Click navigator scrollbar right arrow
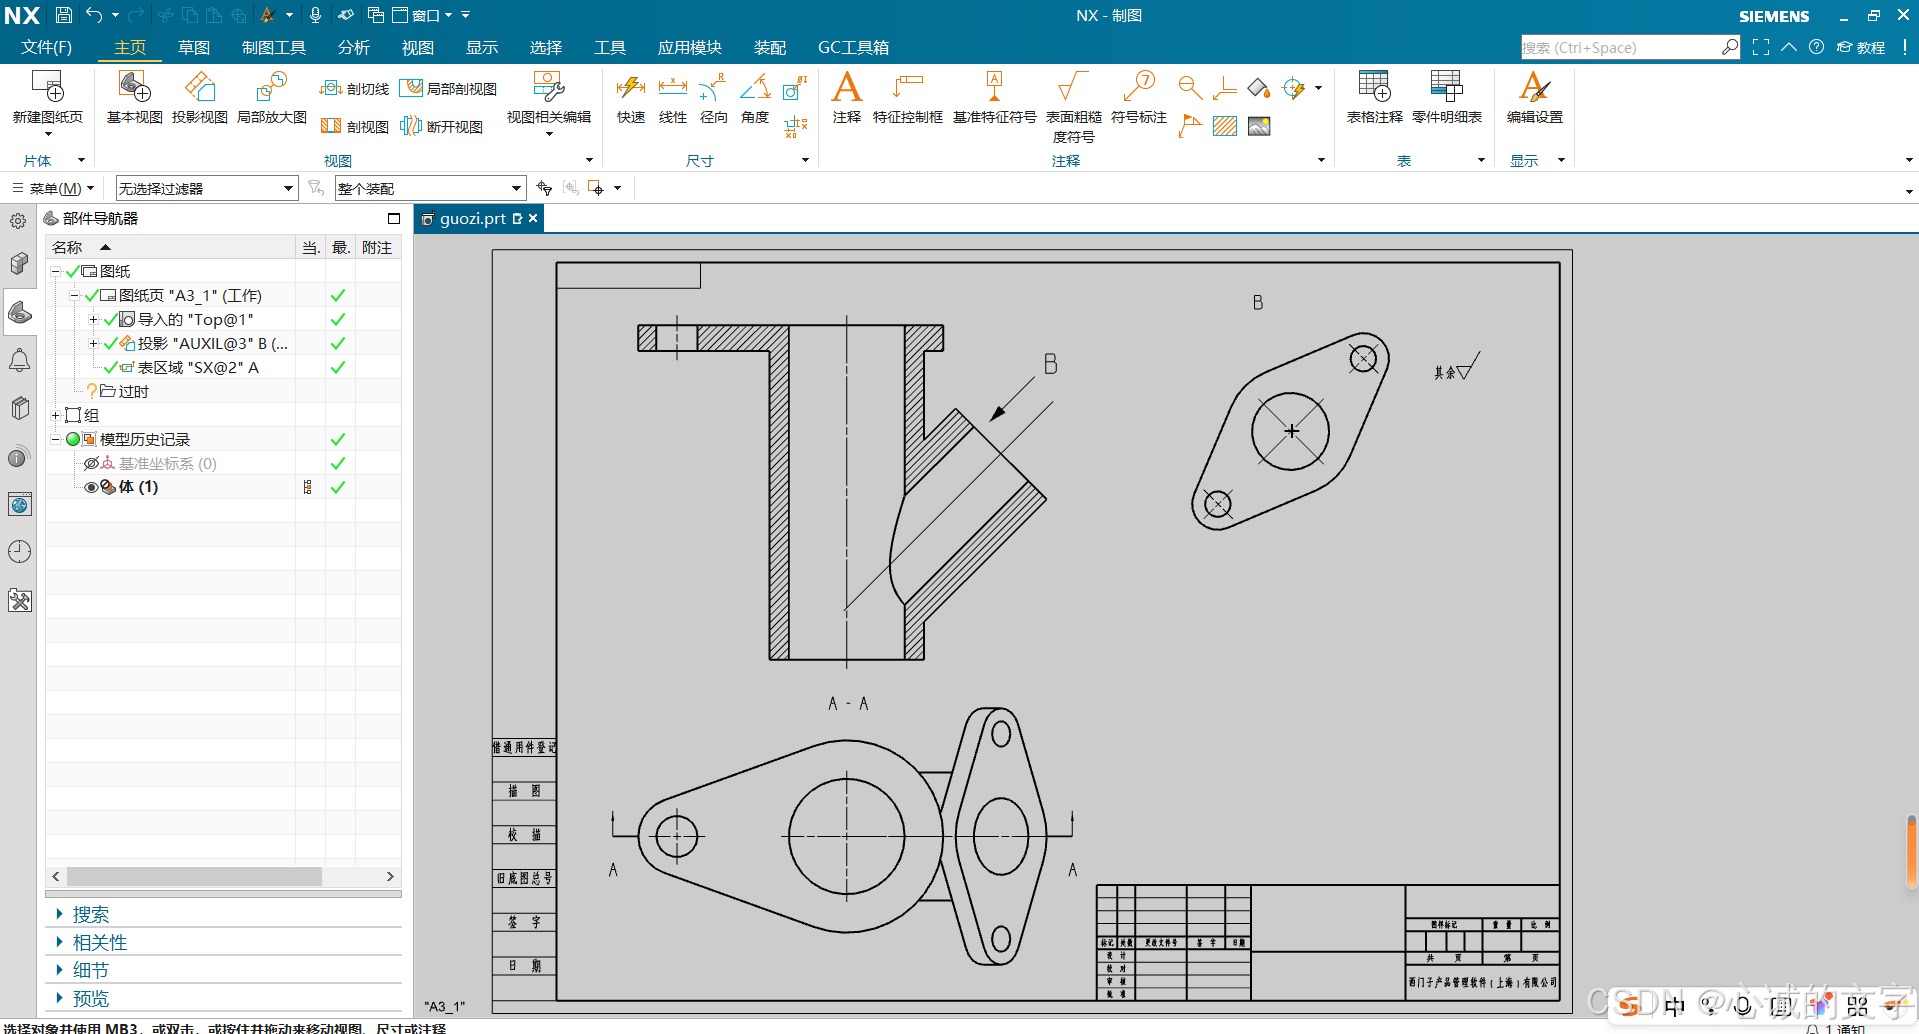Screen dimensions: 1919x1034 point(390,876)
